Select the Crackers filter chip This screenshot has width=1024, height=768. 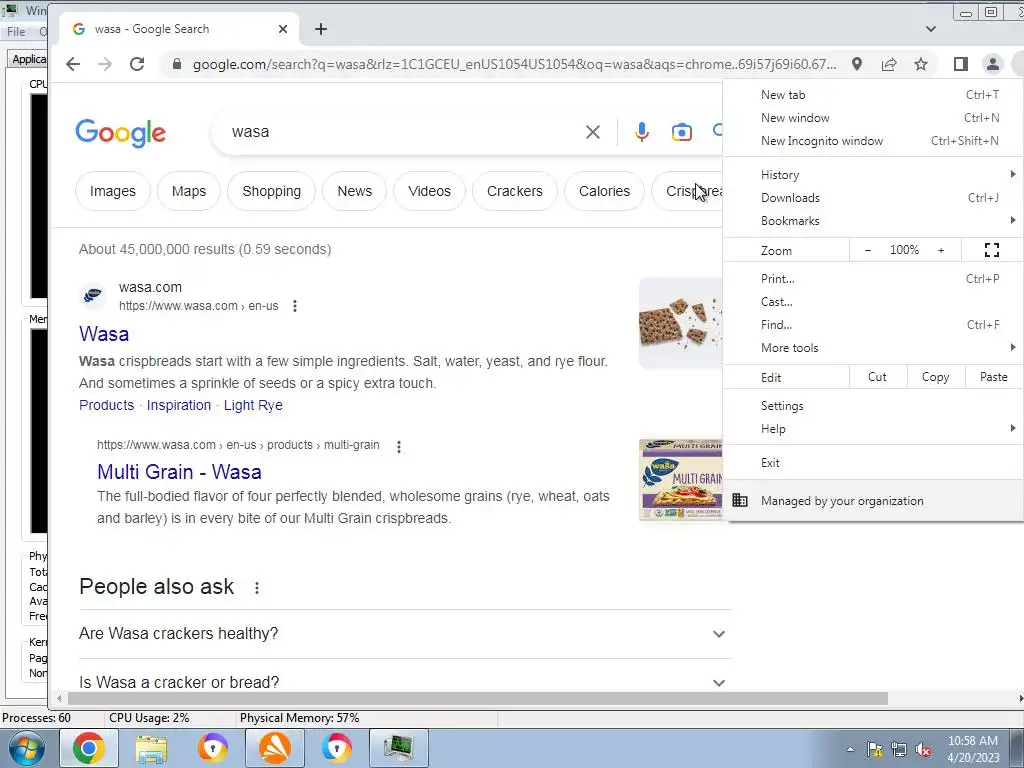point(515,191)
